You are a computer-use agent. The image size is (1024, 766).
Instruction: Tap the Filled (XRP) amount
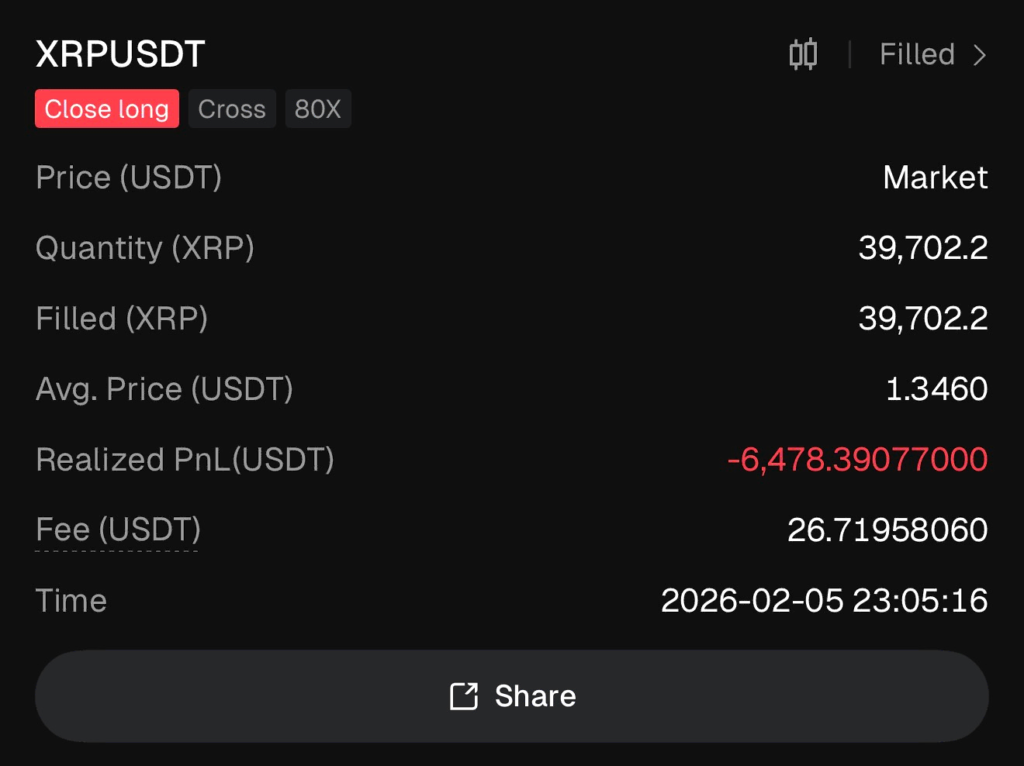point(922,318)
